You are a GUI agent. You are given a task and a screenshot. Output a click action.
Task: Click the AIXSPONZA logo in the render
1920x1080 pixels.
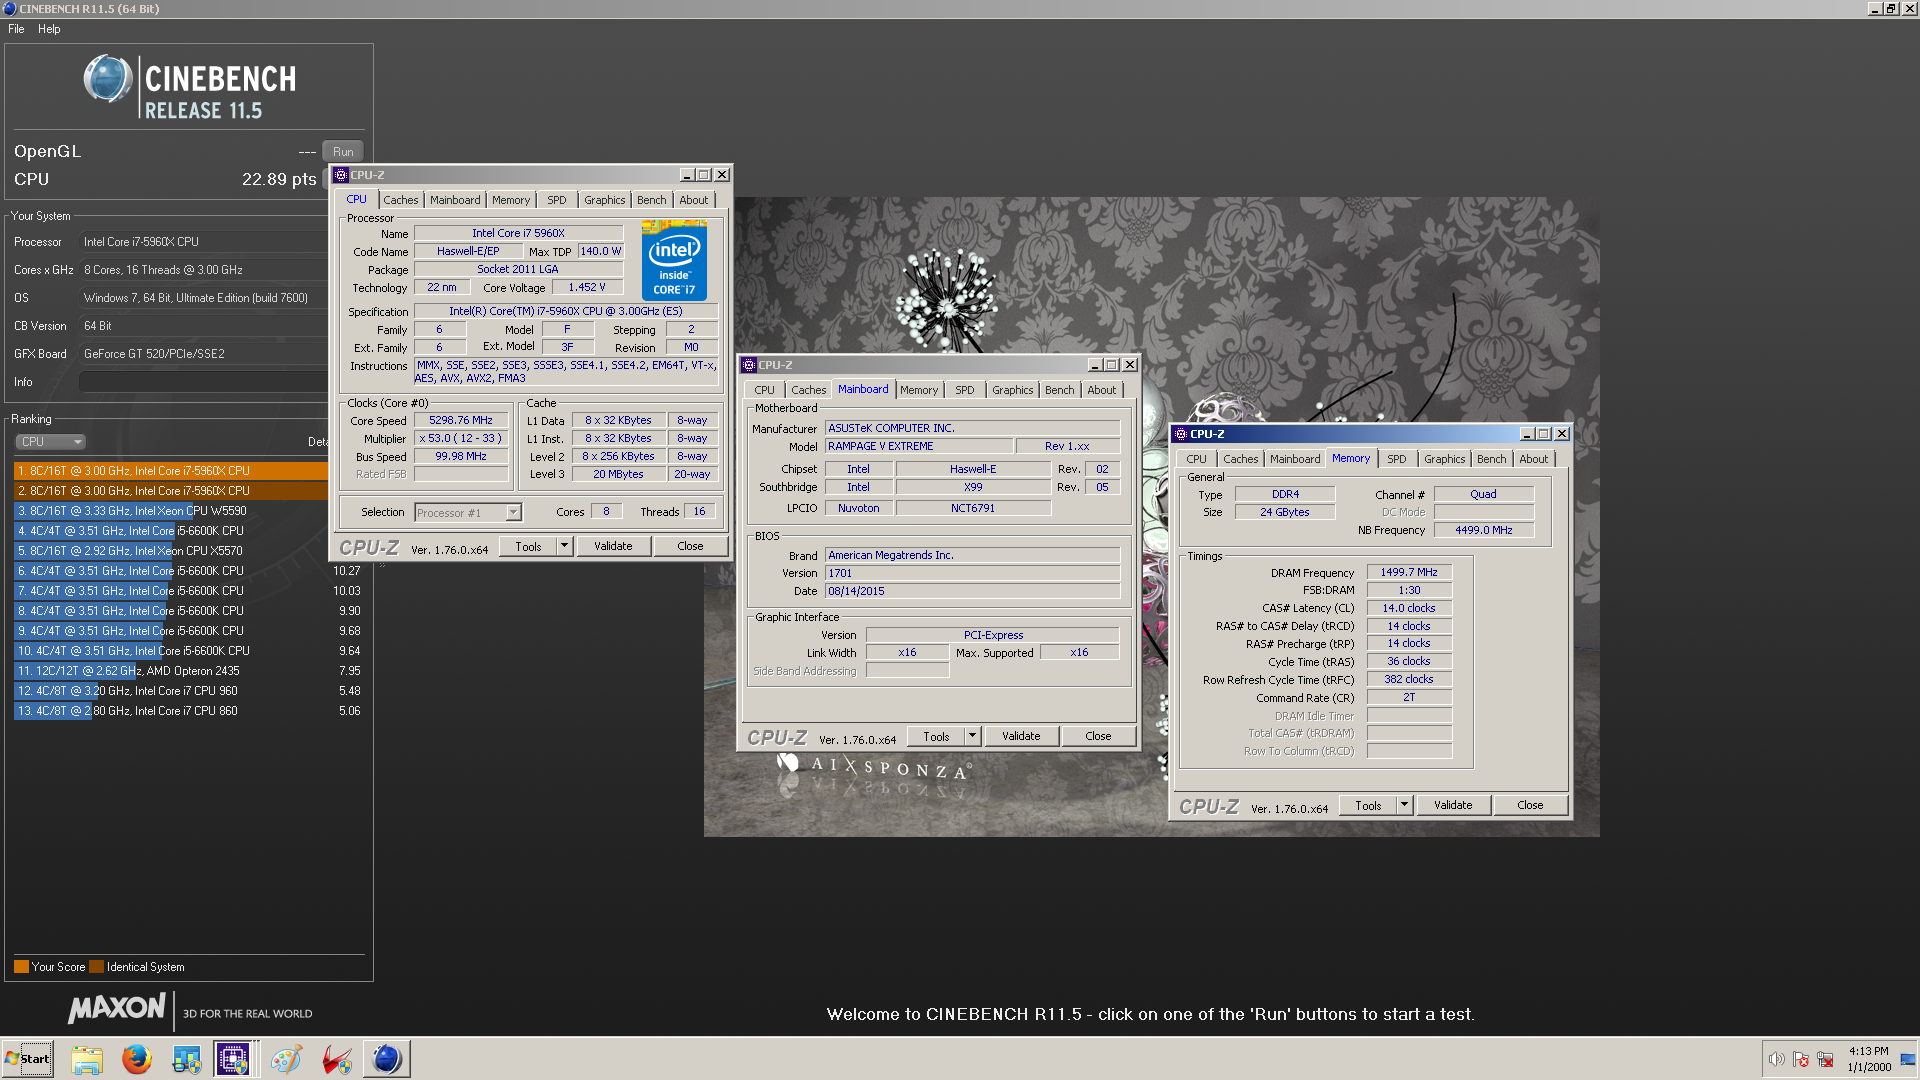tap(873, 767)
